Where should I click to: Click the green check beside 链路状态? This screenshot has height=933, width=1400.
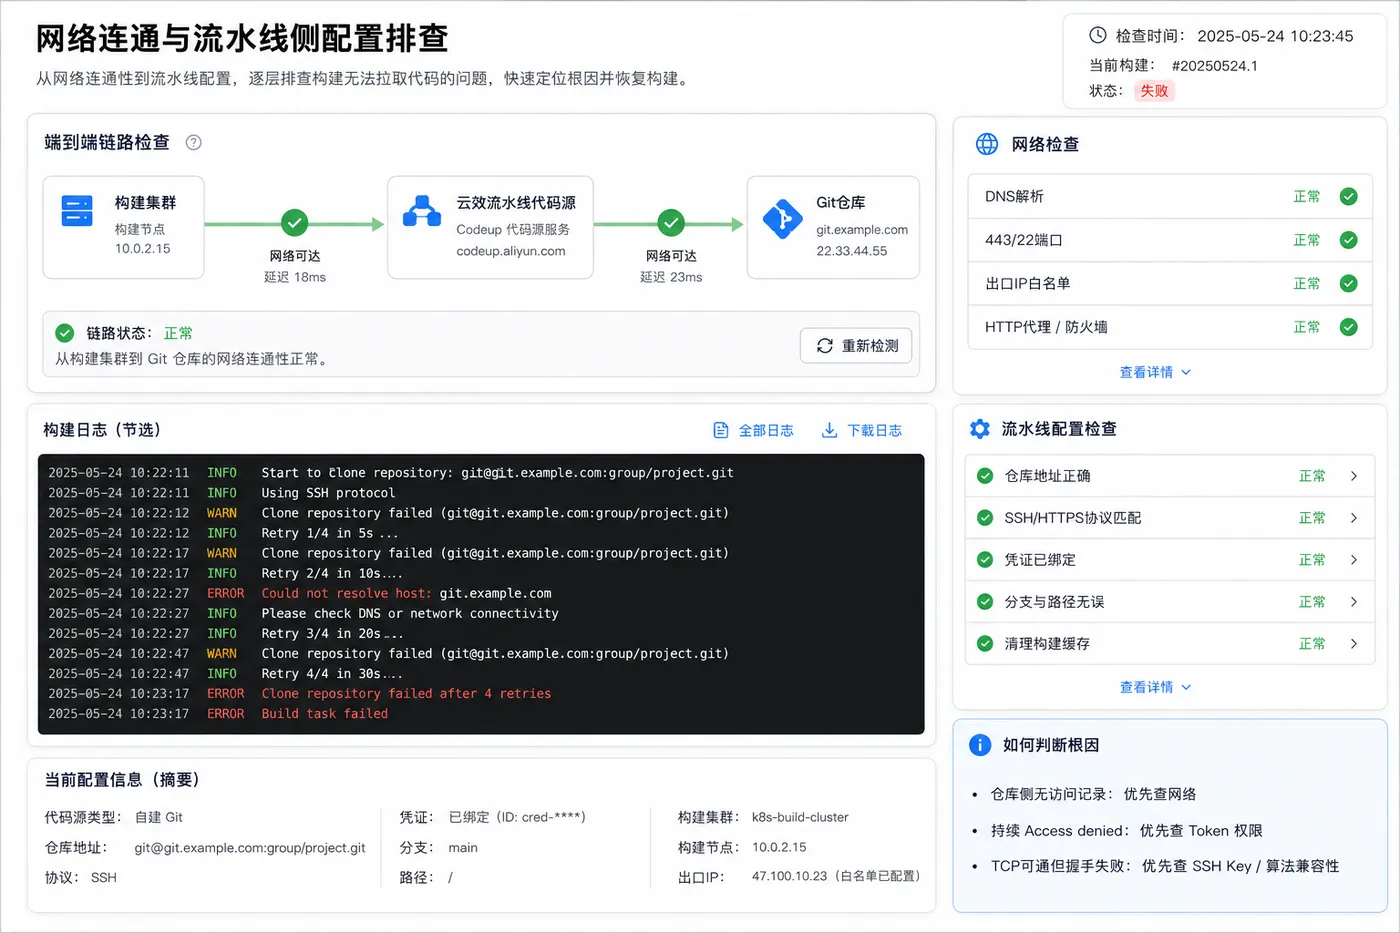pos(65,333)
